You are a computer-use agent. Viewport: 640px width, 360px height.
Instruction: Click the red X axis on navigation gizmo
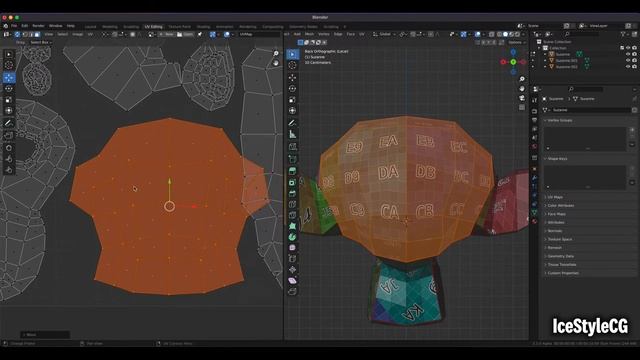(503, 62)
